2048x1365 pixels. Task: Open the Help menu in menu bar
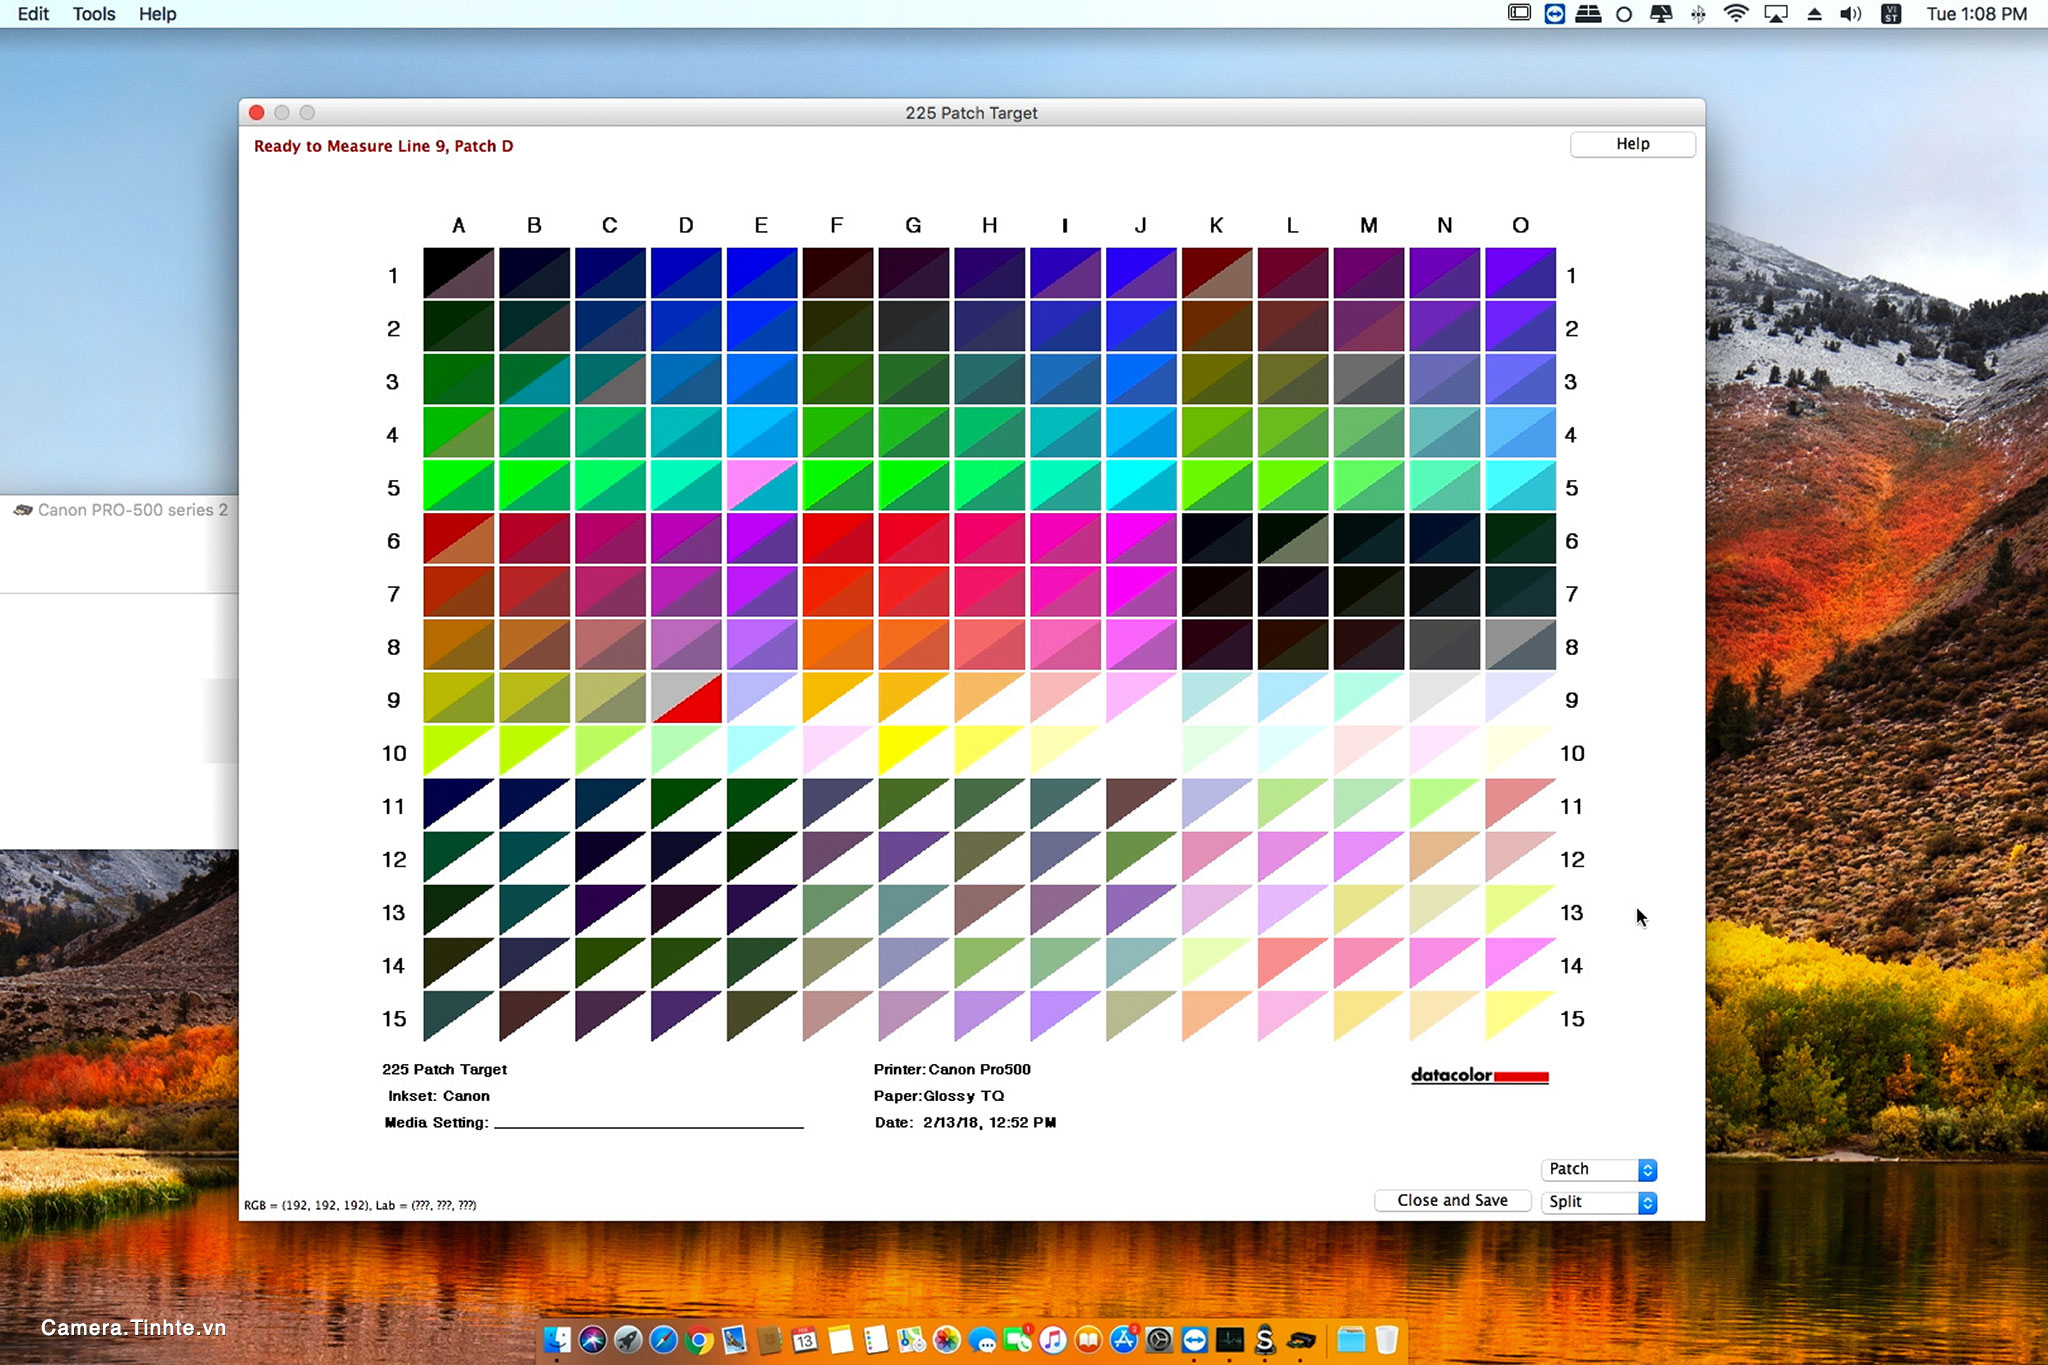[x=157, y=14]
